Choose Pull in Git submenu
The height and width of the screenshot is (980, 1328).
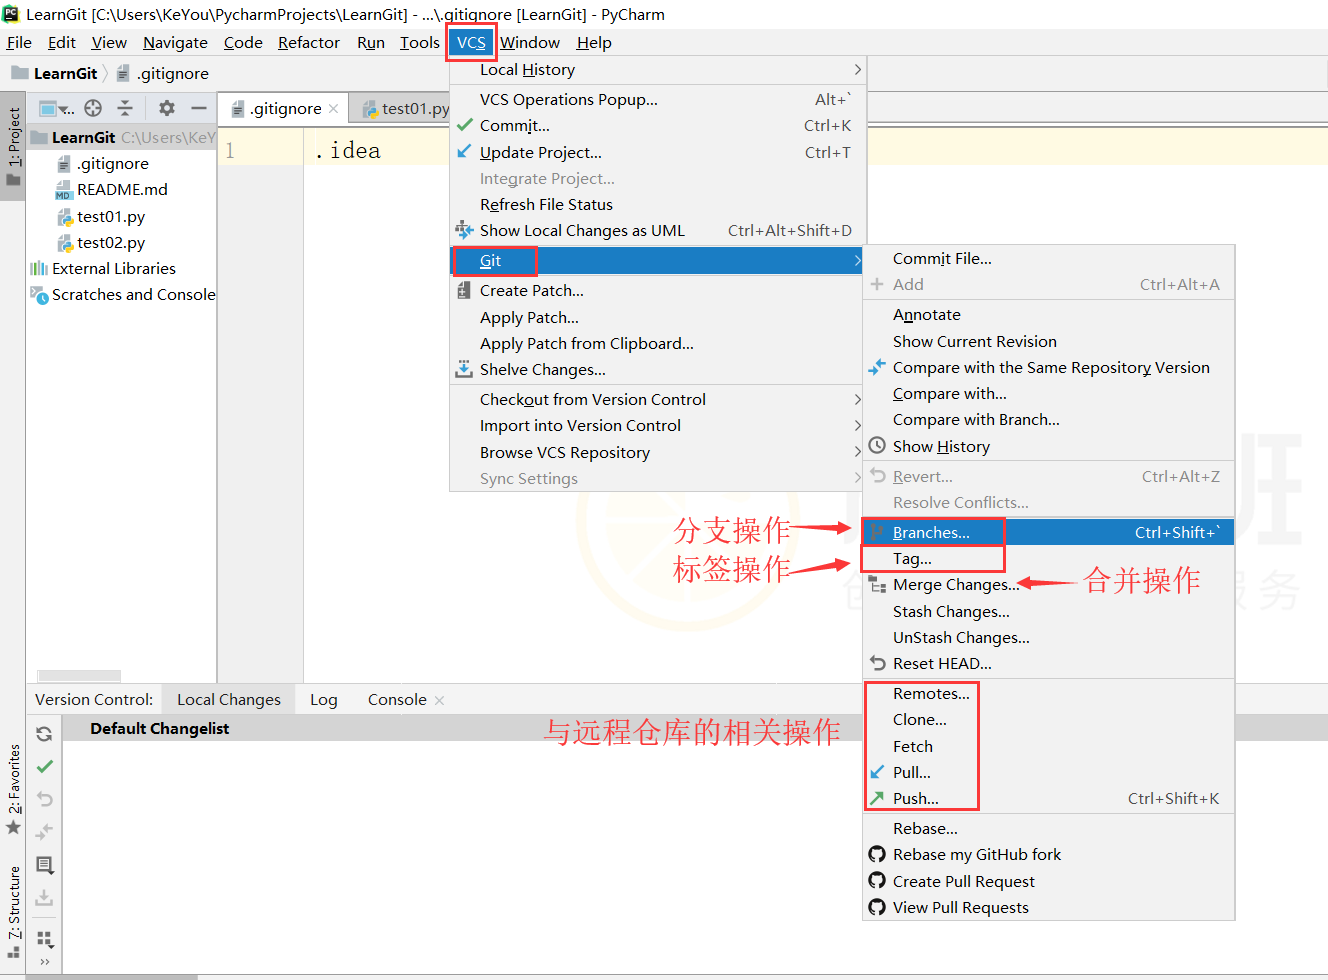point(1049,773)
